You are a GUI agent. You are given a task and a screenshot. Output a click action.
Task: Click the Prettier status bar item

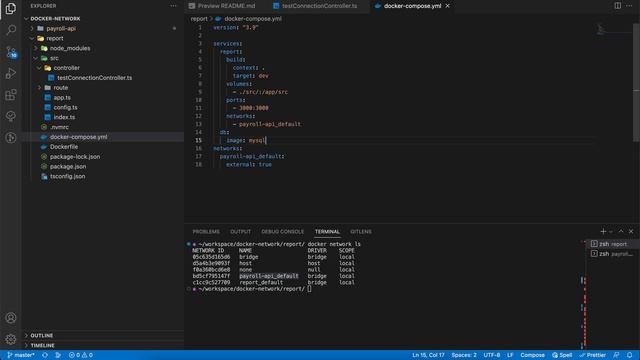coord(592,355)
